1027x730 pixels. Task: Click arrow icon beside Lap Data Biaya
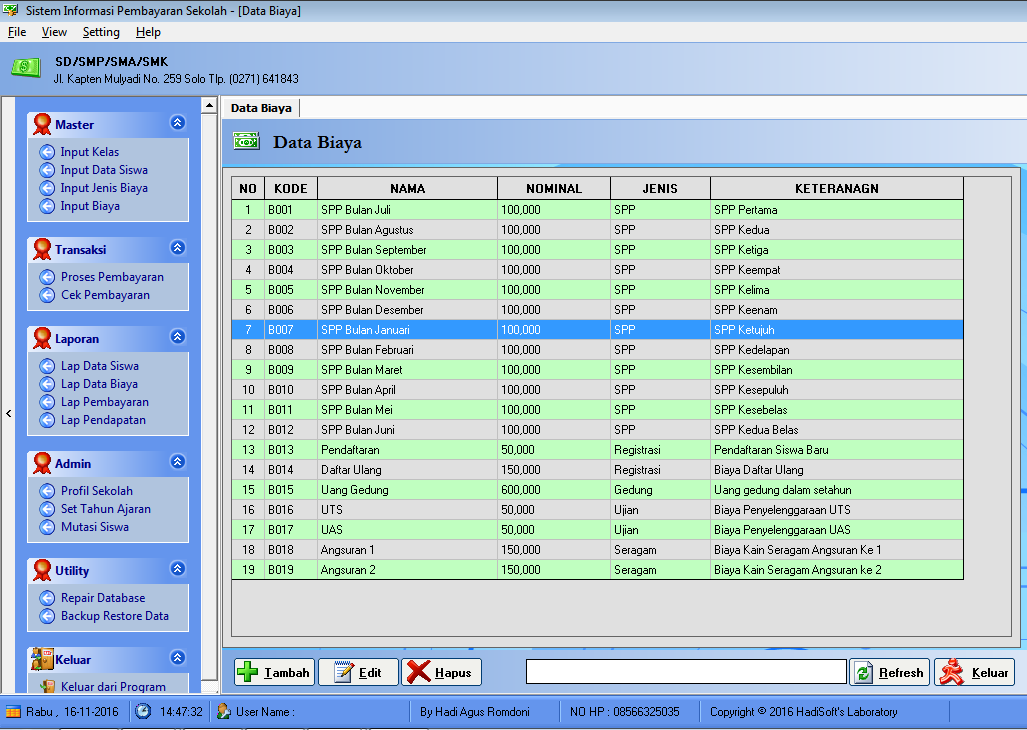[47, 384]
